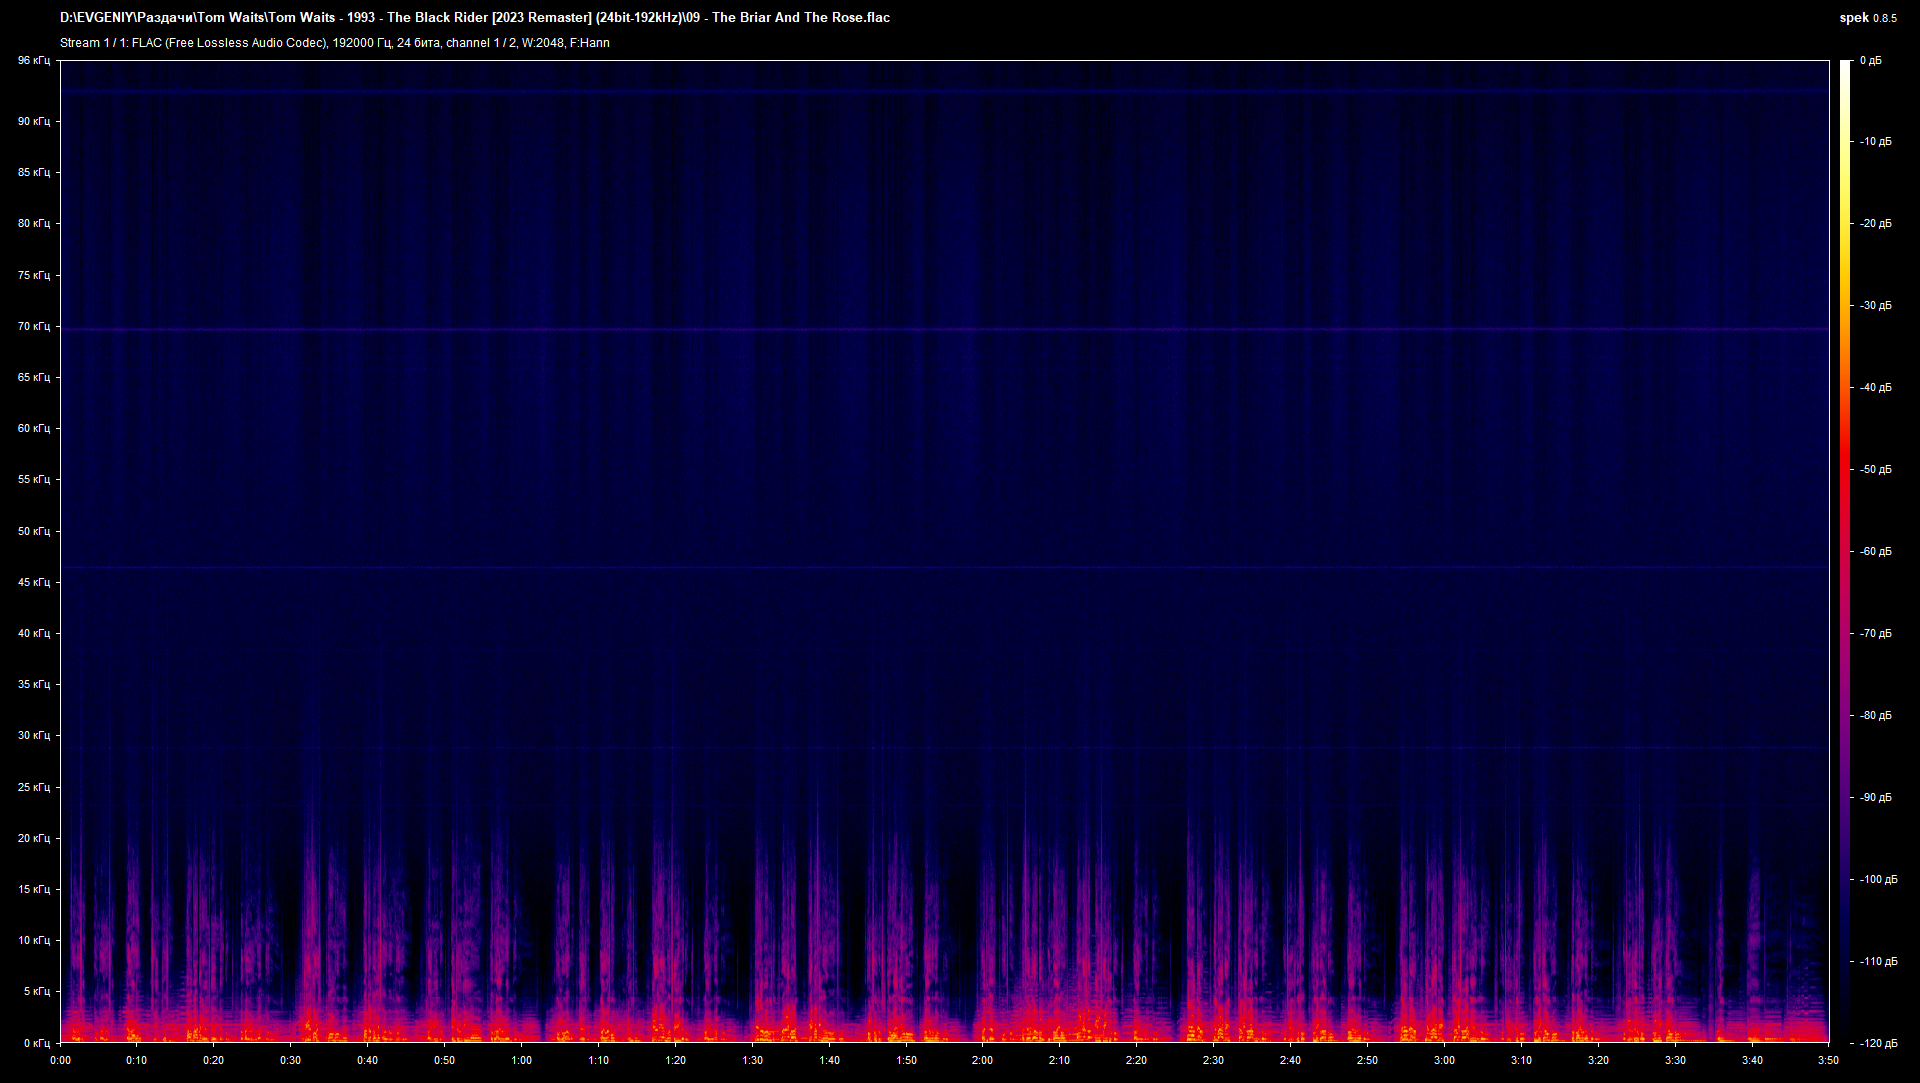This screenshot has height=1083, width=1920.
Task: Click the 60 кГц frequency label
Action: coord(33,429)
